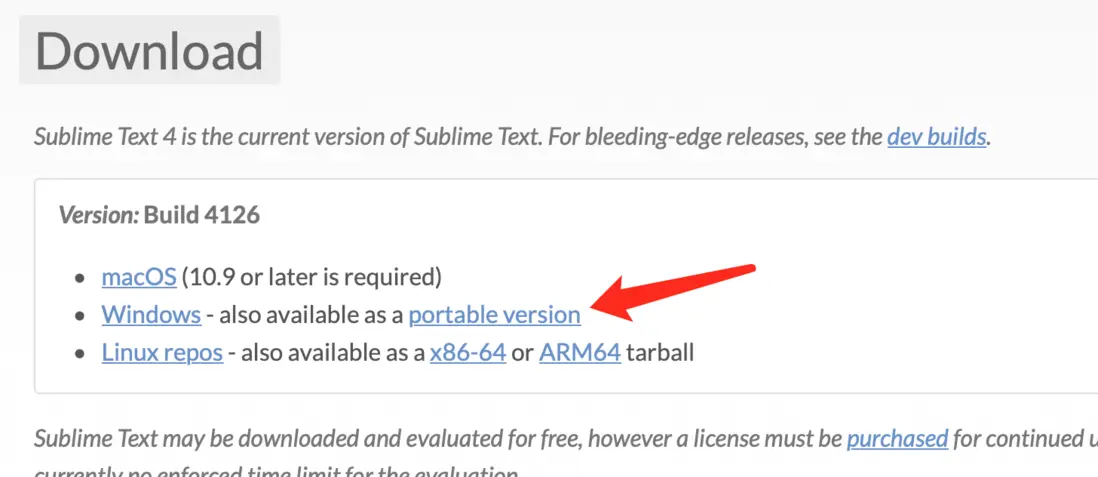The height and width of the screenshot is (477, 1098).
Task: Download Sublime Text for Windows
Action: [151, 314]
